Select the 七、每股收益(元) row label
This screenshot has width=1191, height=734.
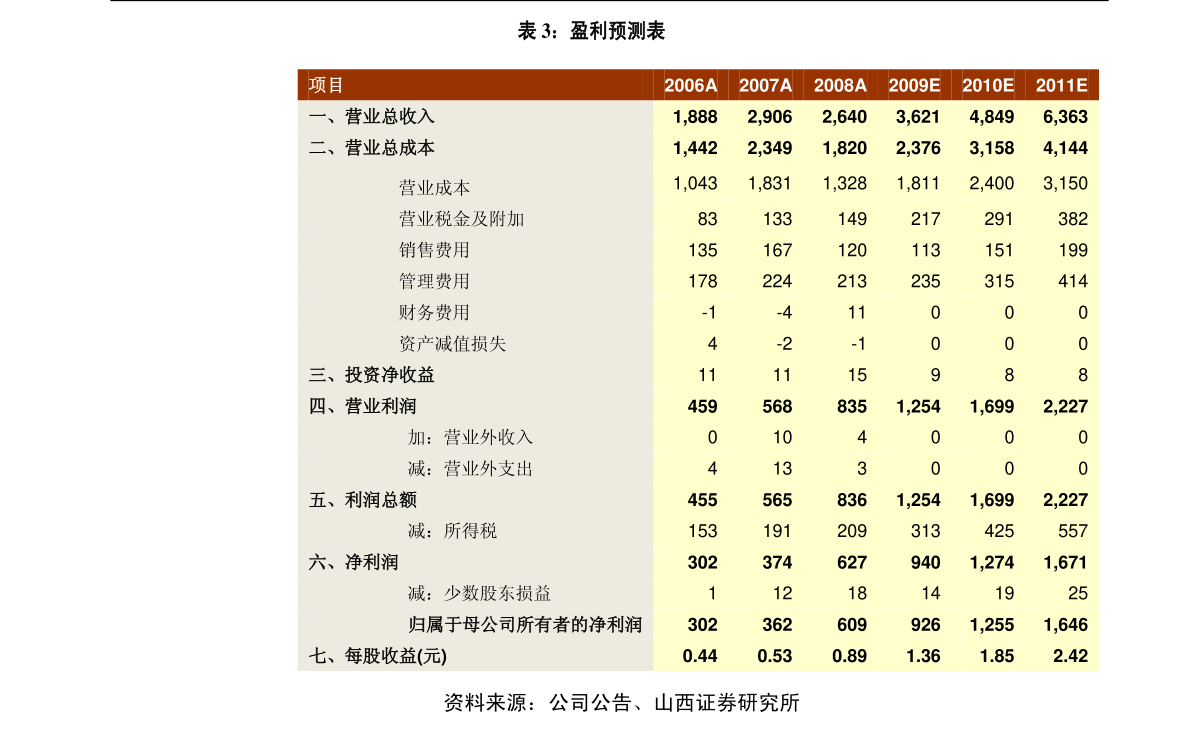(x=377, y=656)
